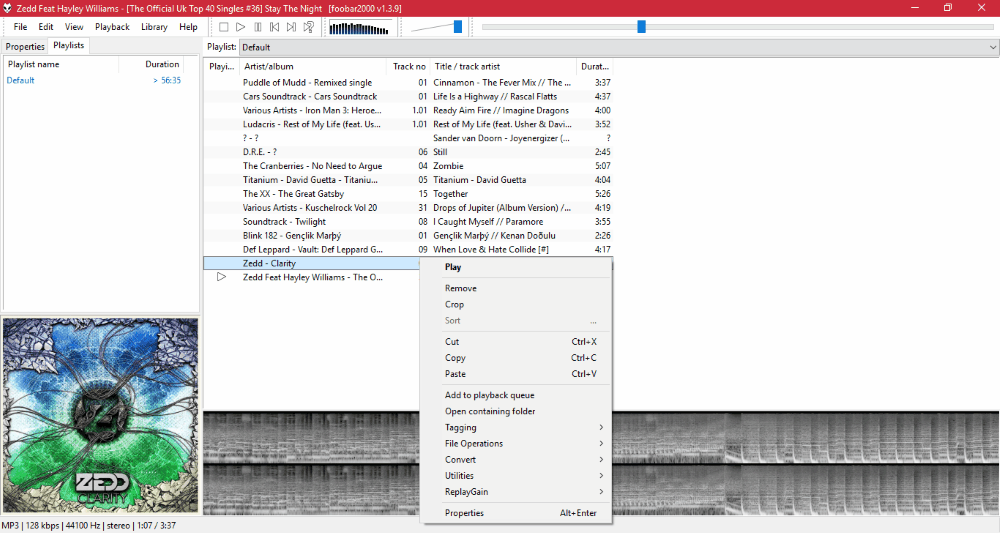Select the Sander van Doorn - Joyenergizer track
The height and width of the screenshot is (533, 1000).
tap(408, 138)
